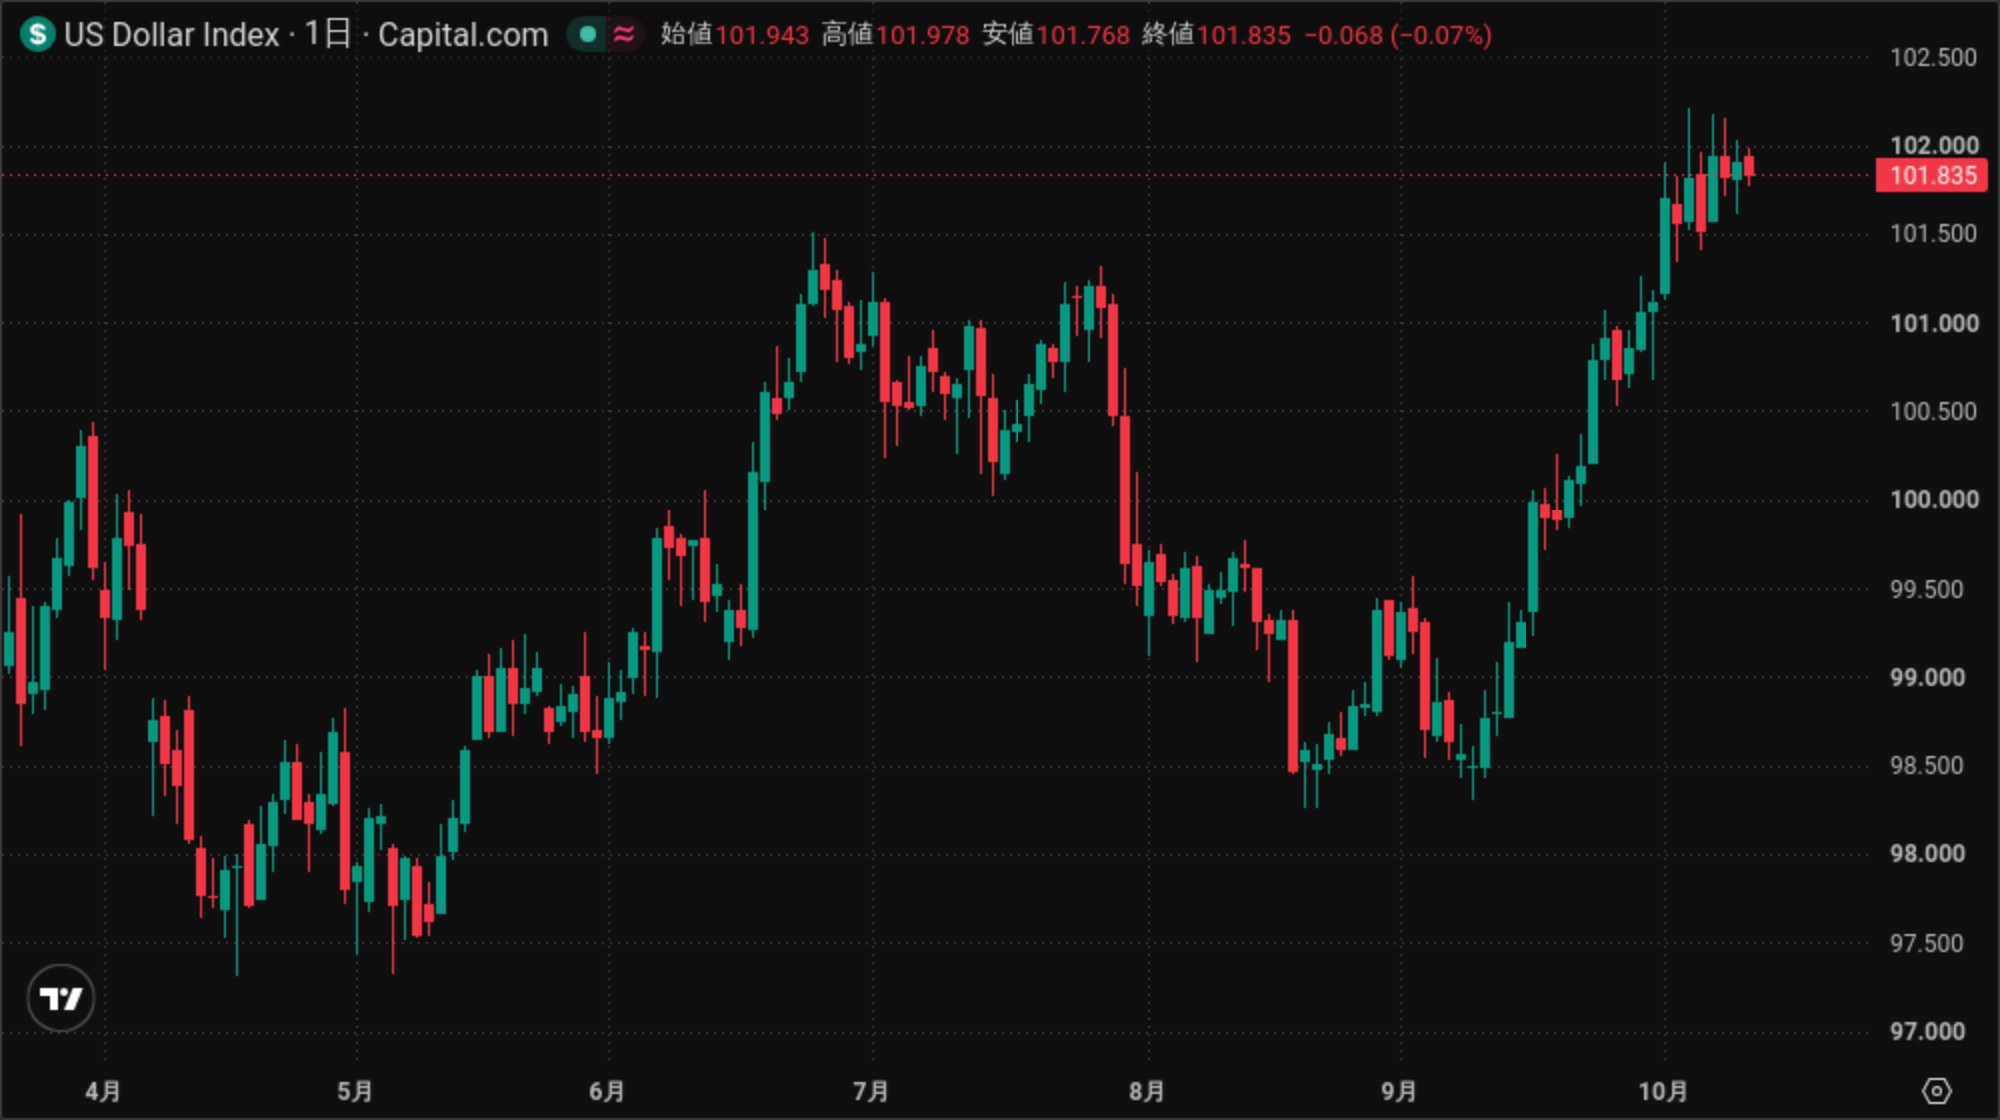
Task: Click the 98.500 price axis label
Action: [1926, 766]
